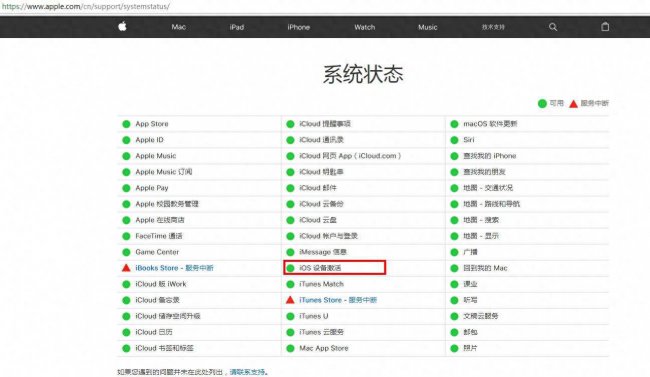Screen dimensions: 650x377
Task: Click red triangle beside iTunes Store
Action: (x=290, y=299)
